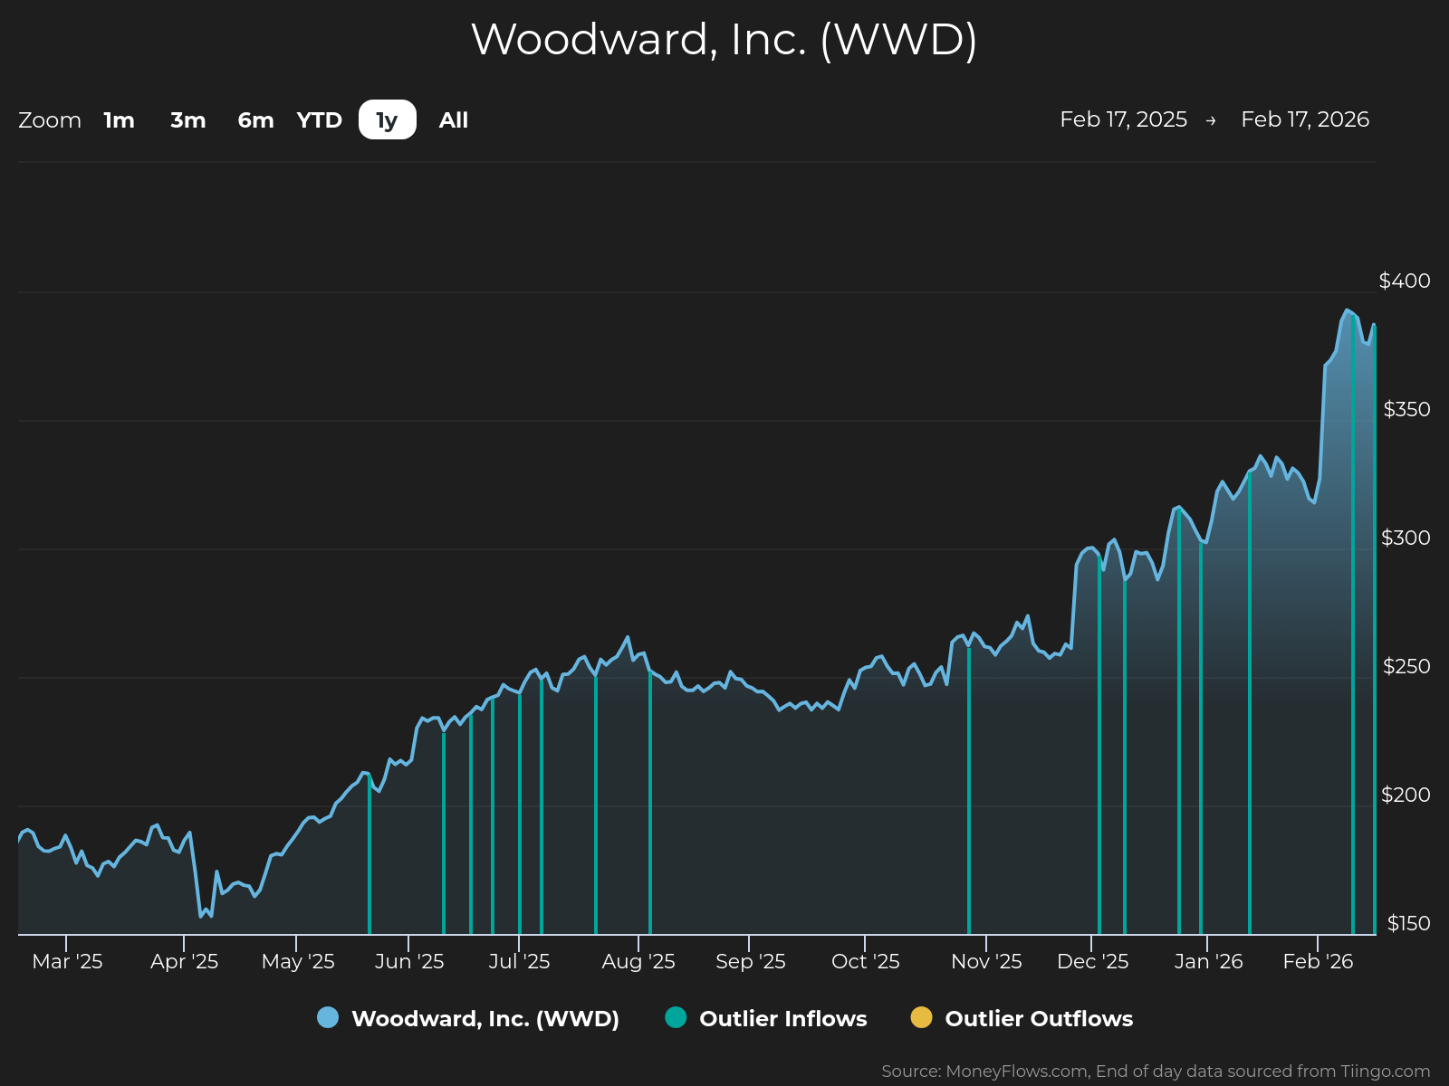Click the Apr '25 axis label
Image resolution: width=1449 pixels, height=1086 pixels.
184,961
